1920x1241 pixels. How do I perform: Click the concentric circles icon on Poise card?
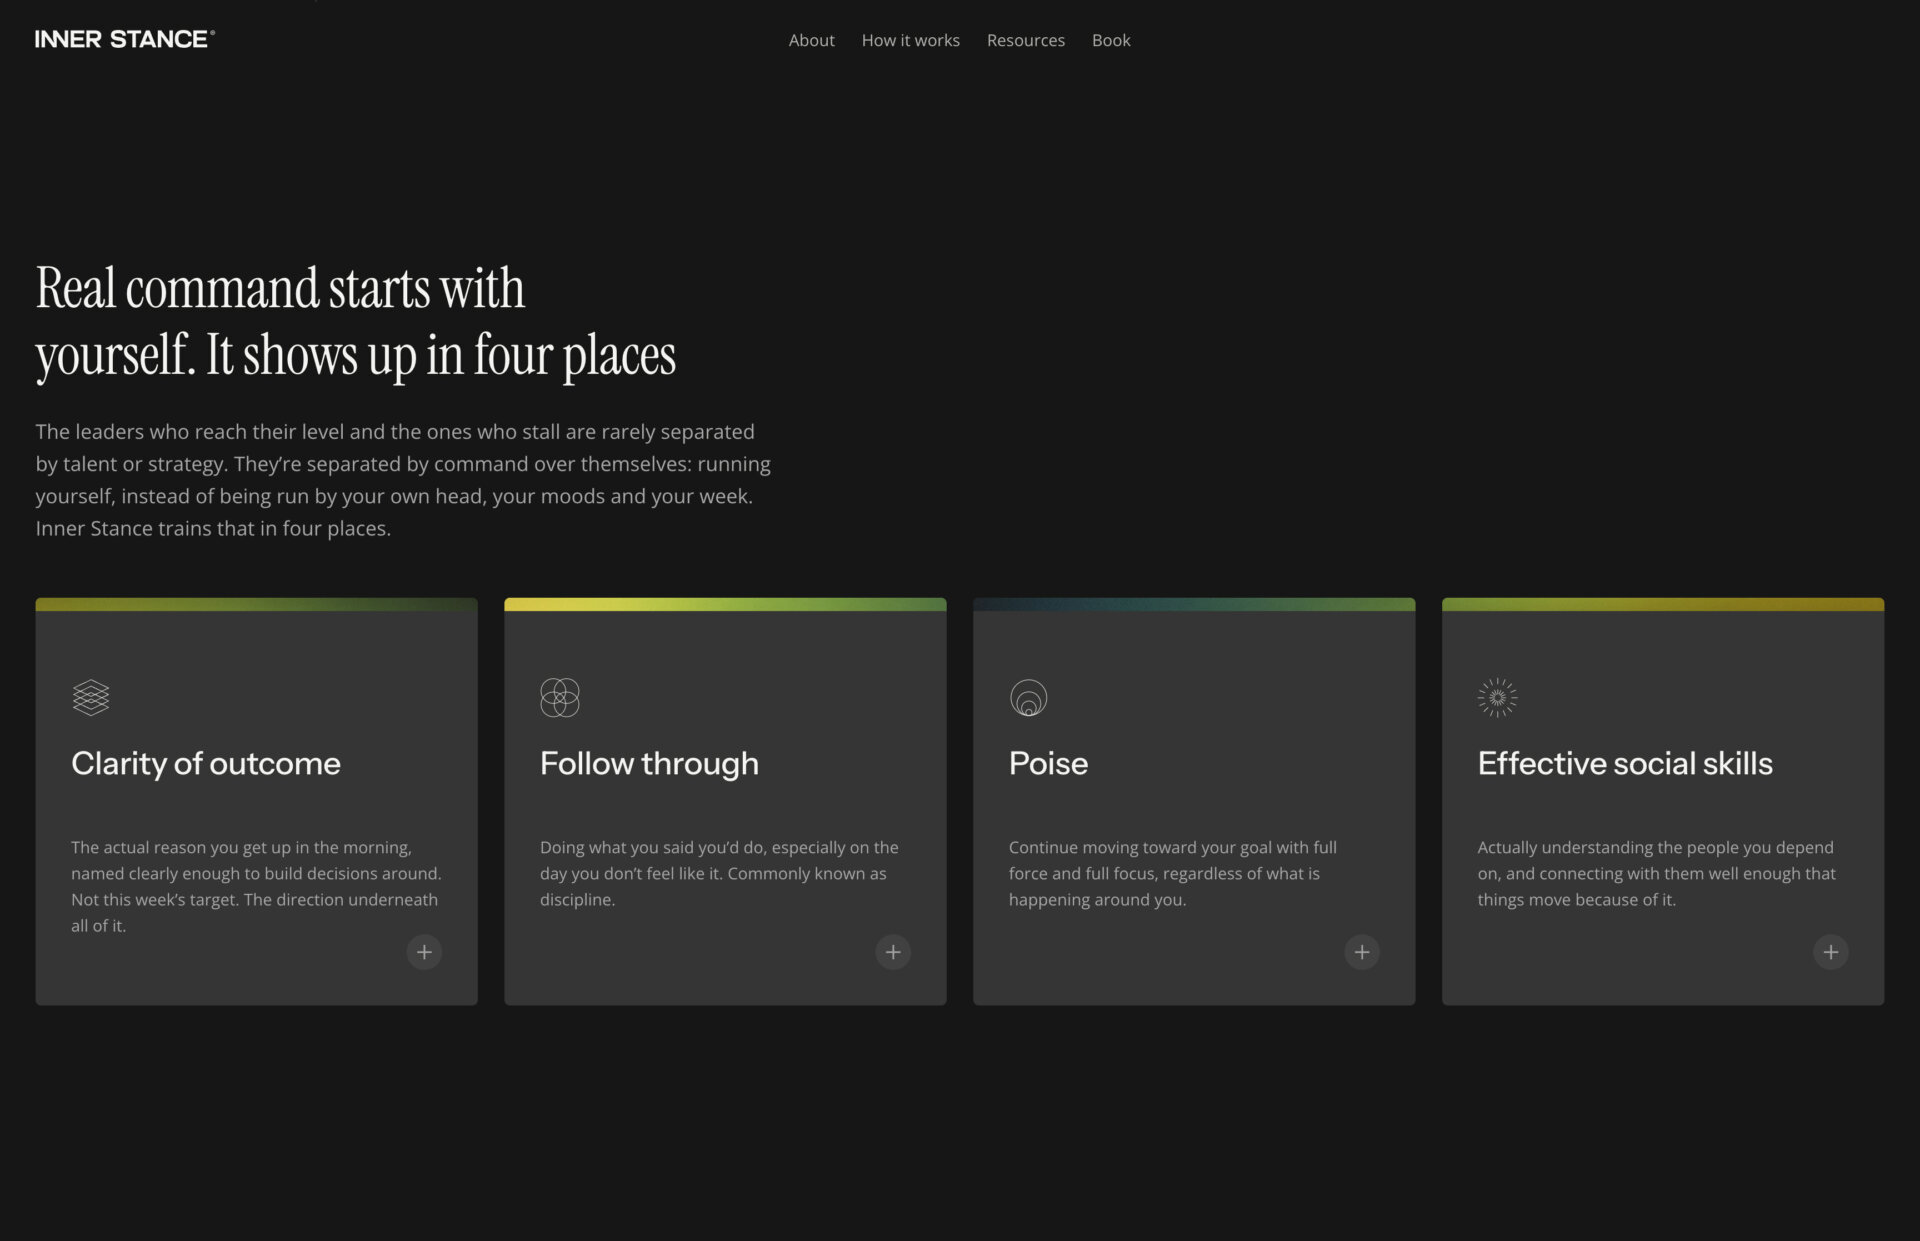coord(1028,697)
